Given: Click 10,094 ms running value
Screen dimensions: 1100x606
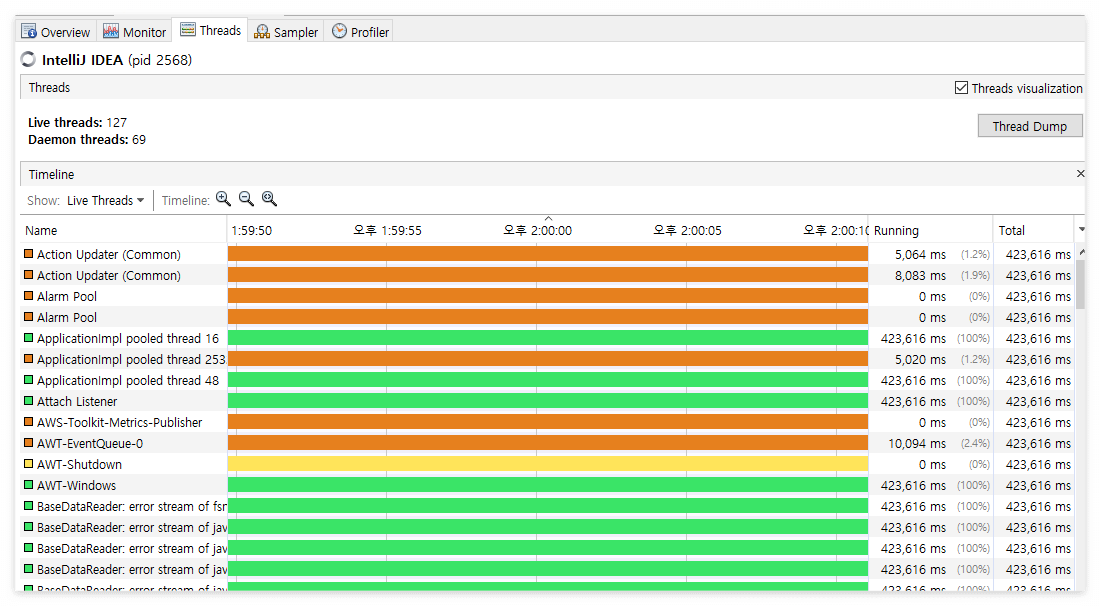Looking at the screenshot, I should click(x=917, y=443).
